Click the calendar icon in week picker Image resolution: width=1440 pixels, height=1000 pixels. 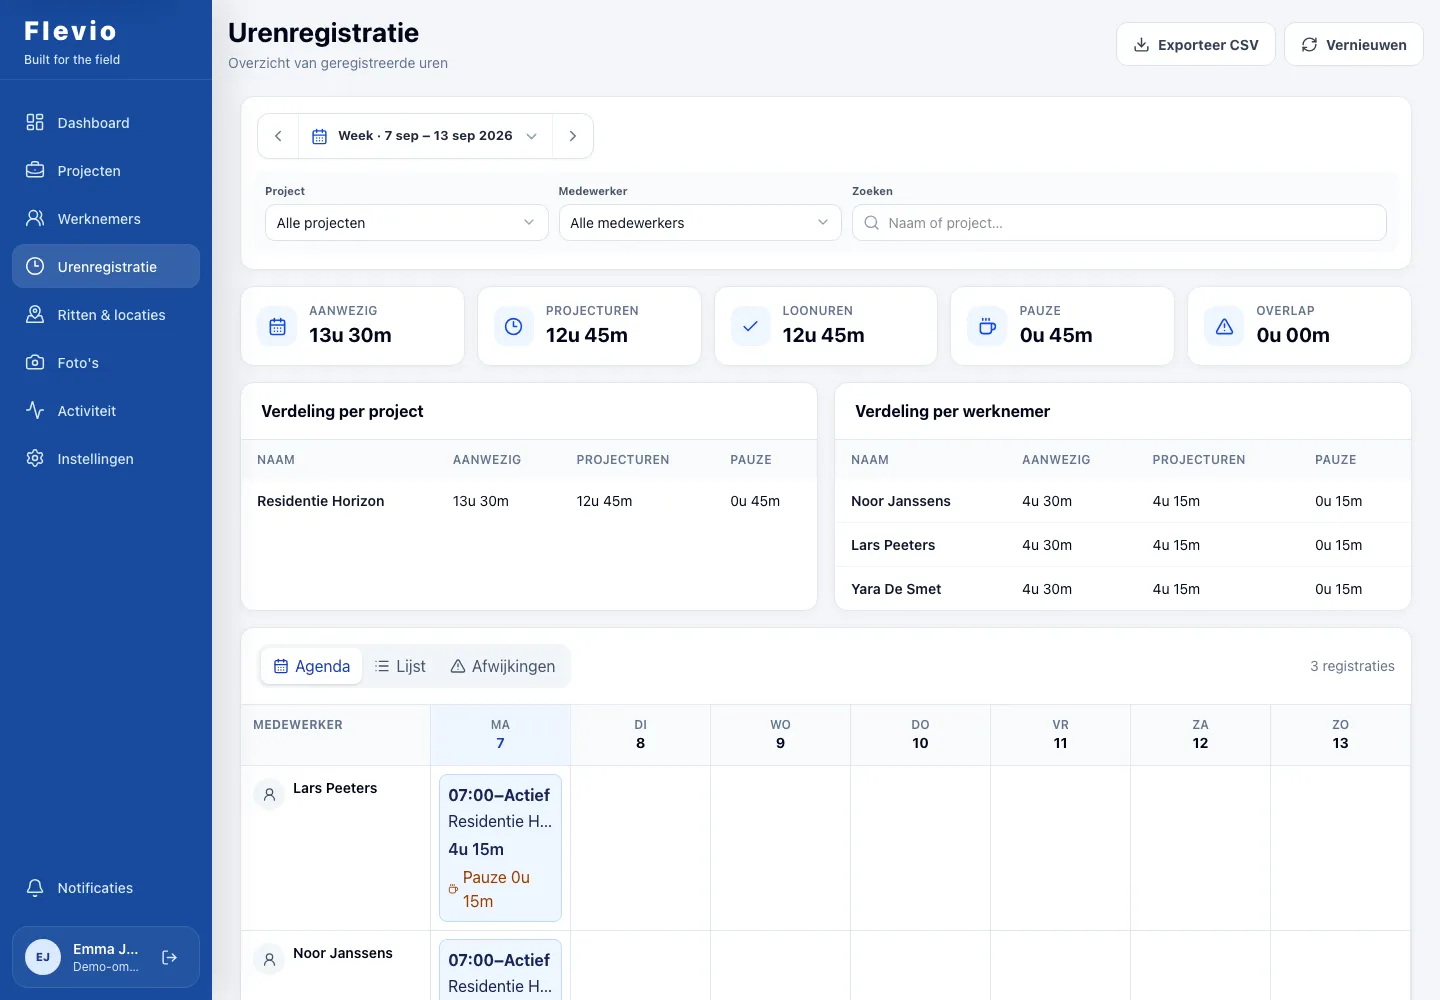click(x=320, y=136)
